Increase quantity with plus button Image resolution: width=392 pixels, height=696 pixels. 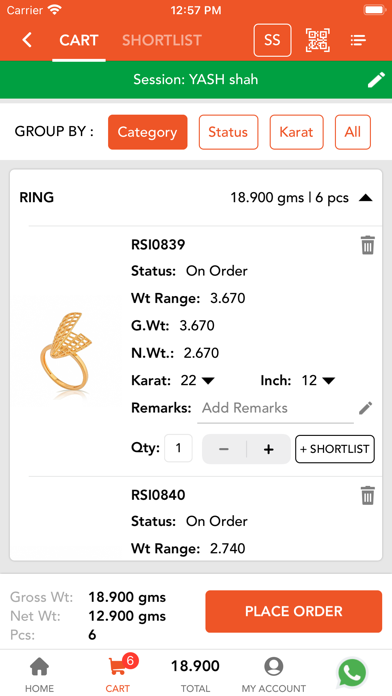[x=269, y=449]
